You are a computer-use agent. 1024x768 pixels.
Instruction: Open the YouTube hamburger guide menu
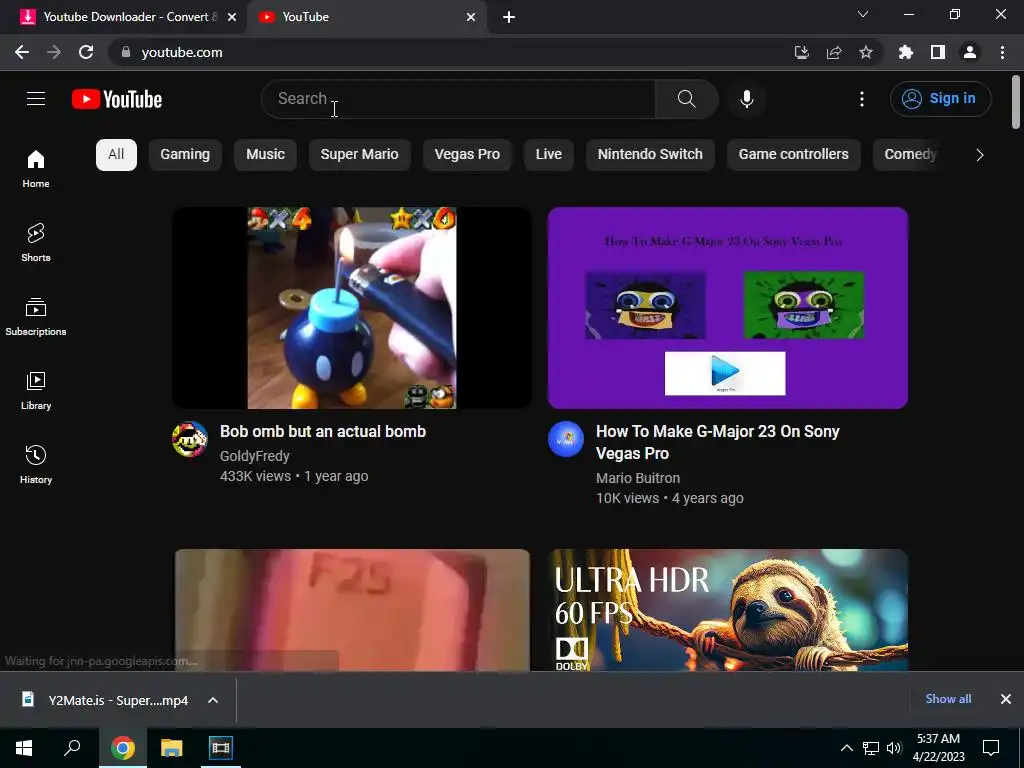click(36, 99)
